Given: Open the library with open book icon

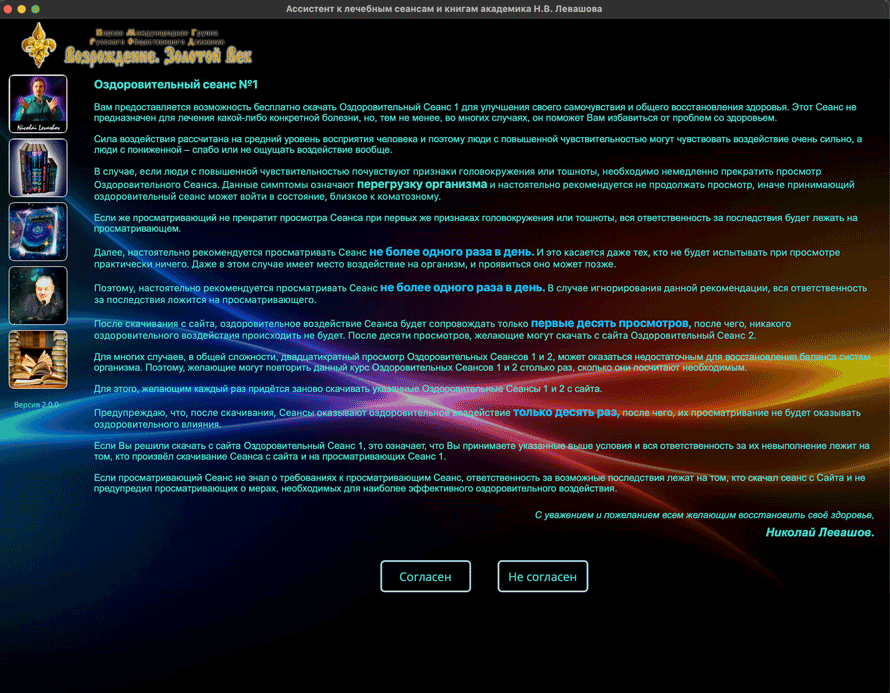Looking at the screenshot, I should click(x=38, y=359).
